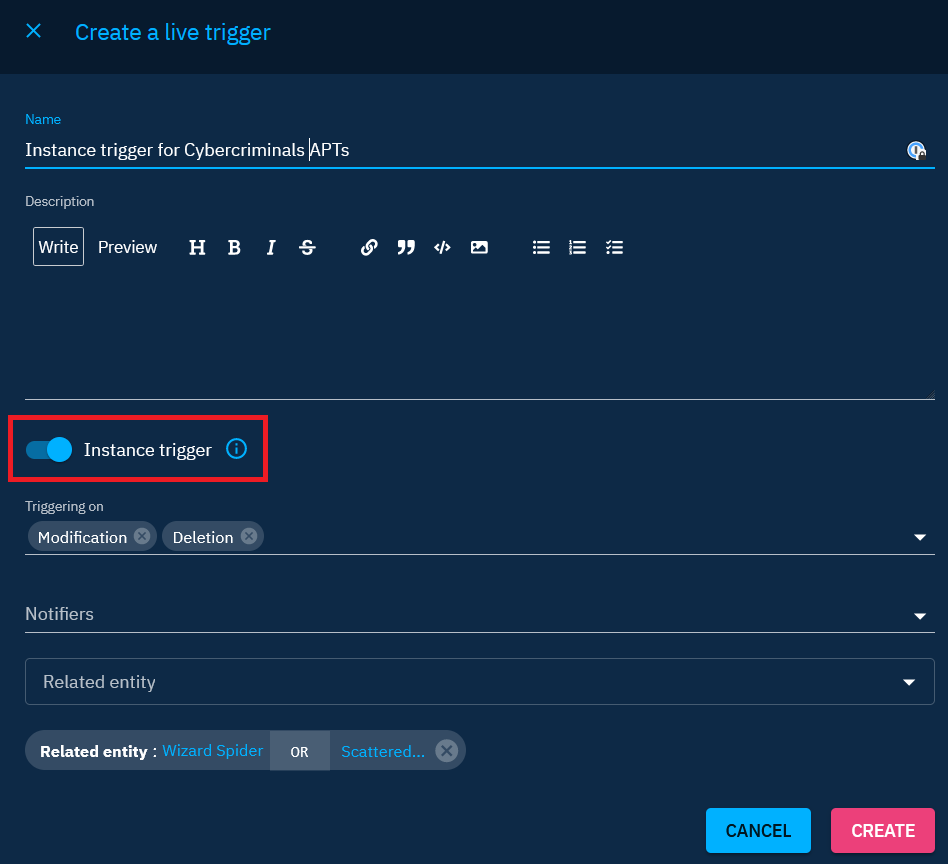Disable the Instance trigger switch

coord(49,450)
